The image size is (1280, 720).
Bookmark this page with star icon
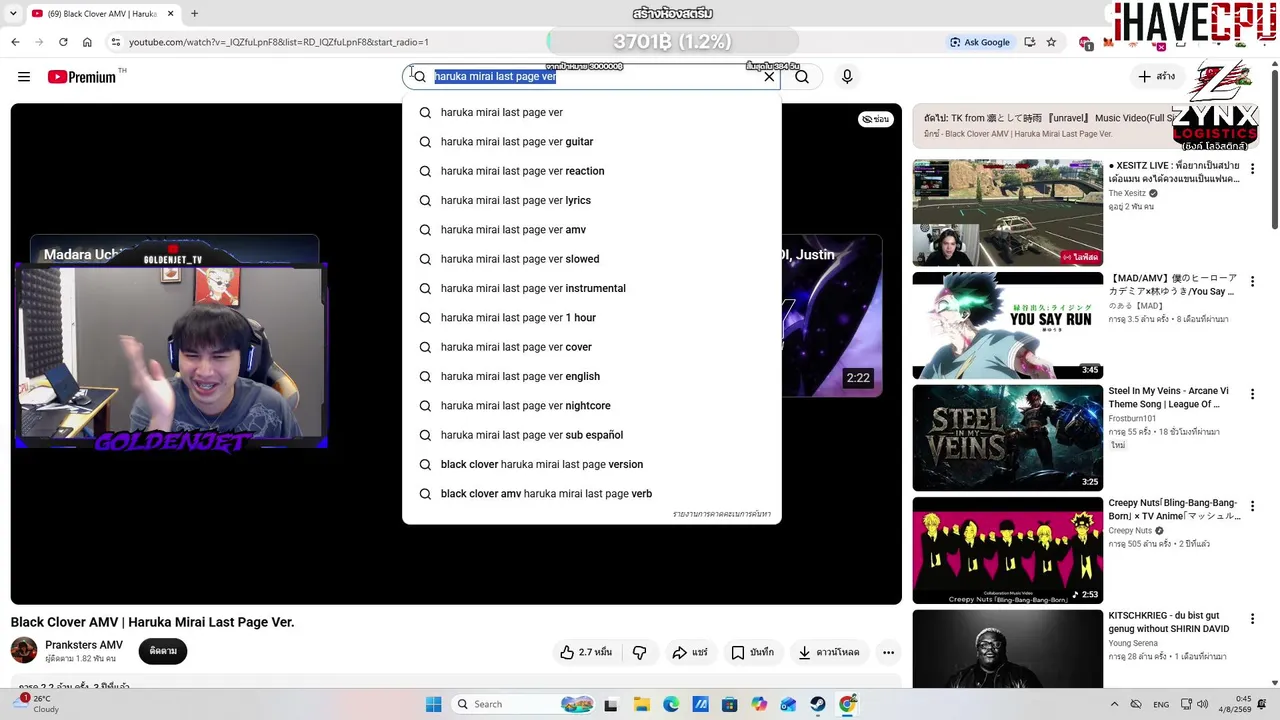1051,42
